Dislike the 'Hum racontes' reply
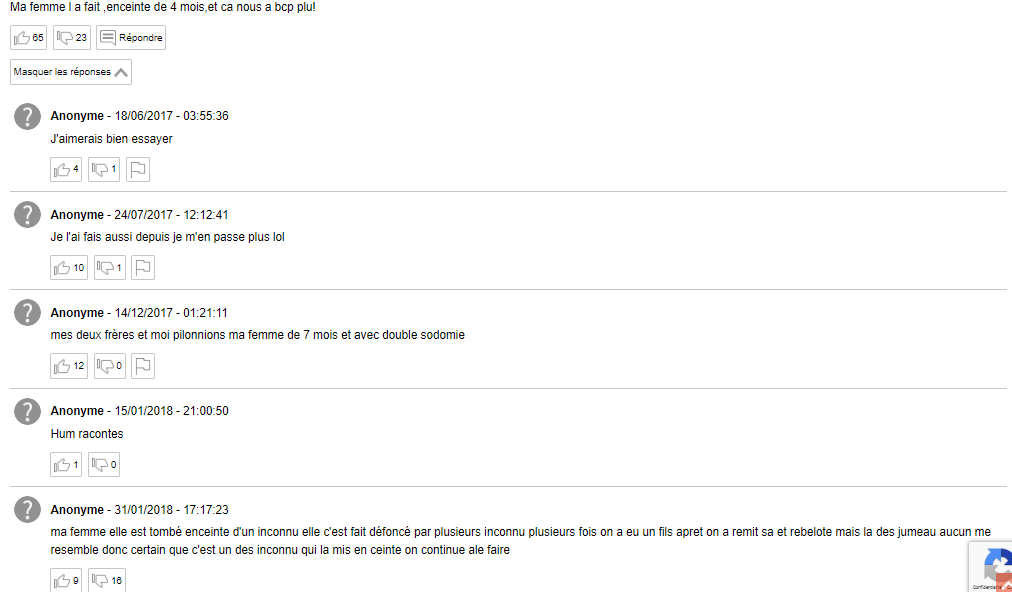 [104, 464]
